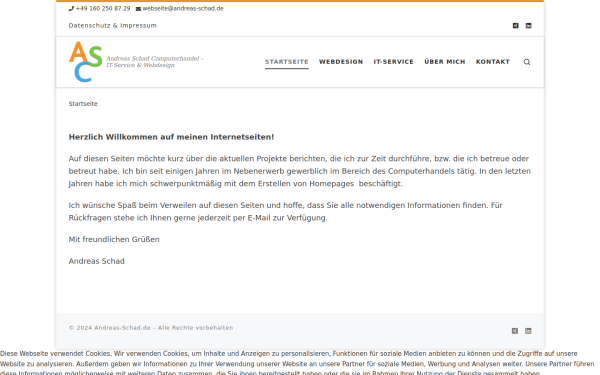Open the Xing icon in the header

click(515, 26)
